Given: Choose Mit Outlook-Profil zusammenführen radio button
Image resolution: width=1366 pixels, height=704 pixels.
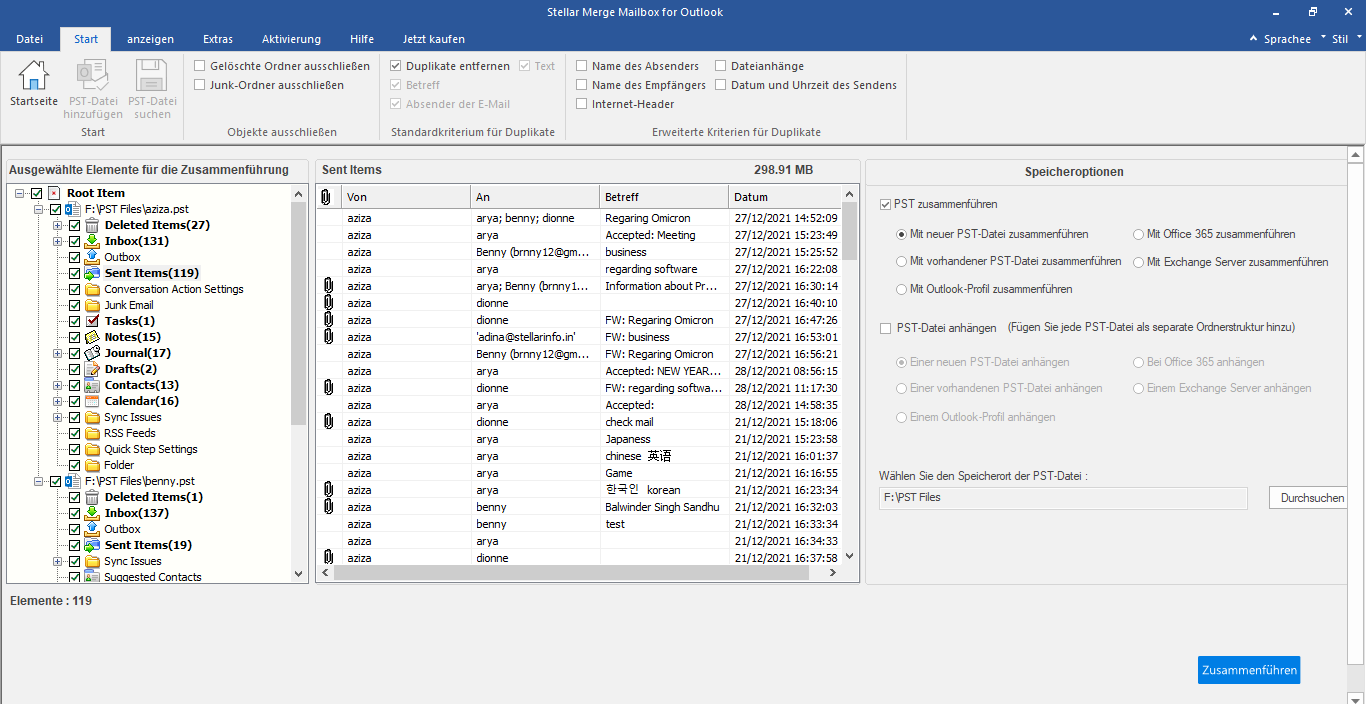Looking at the screenshot, I should coord(902,289).
